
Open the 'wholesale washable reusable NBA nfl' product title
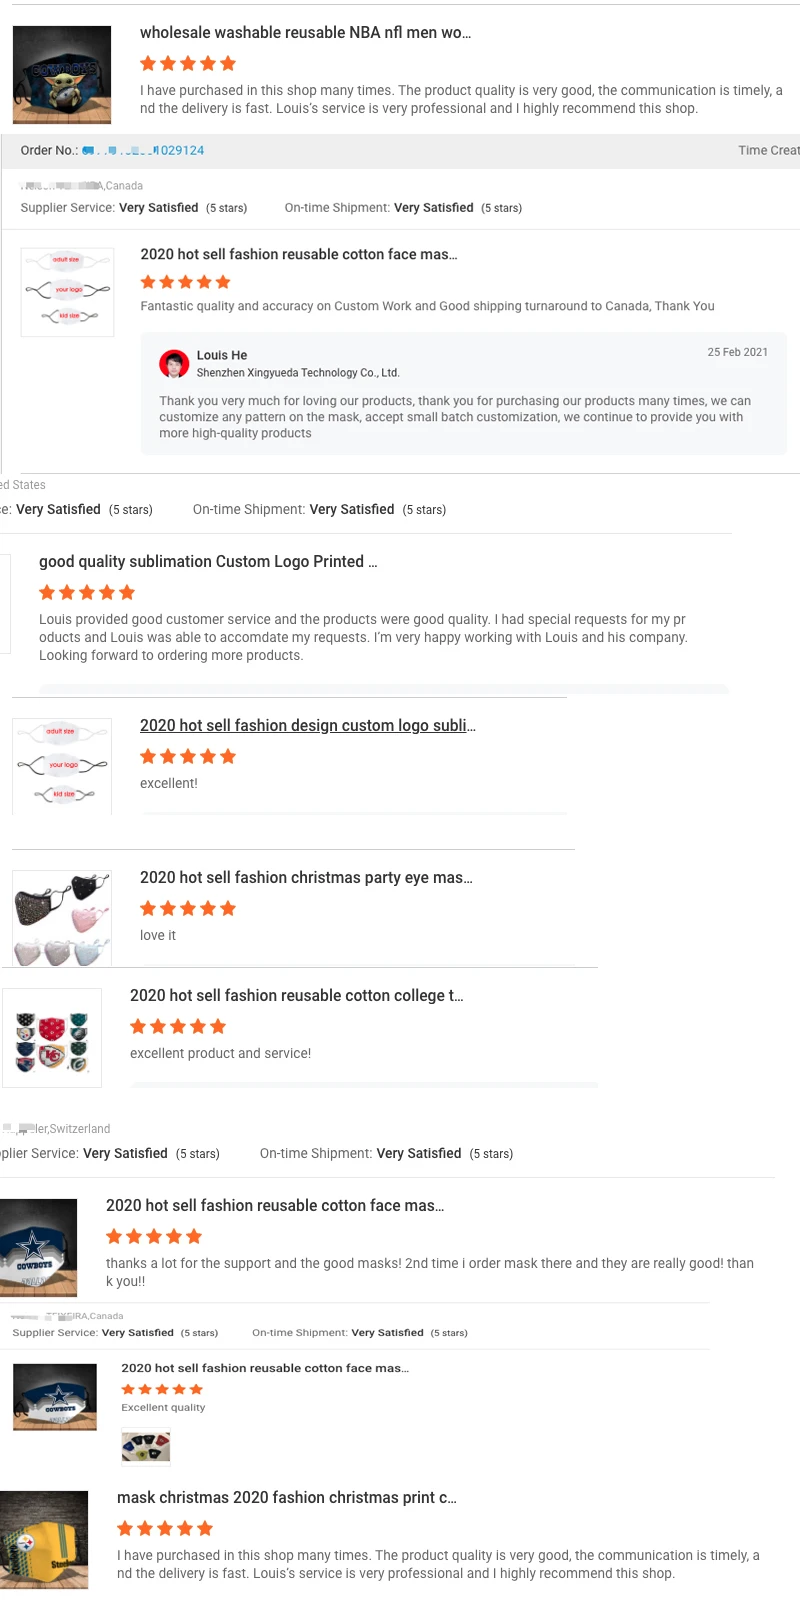click(305, 33)
